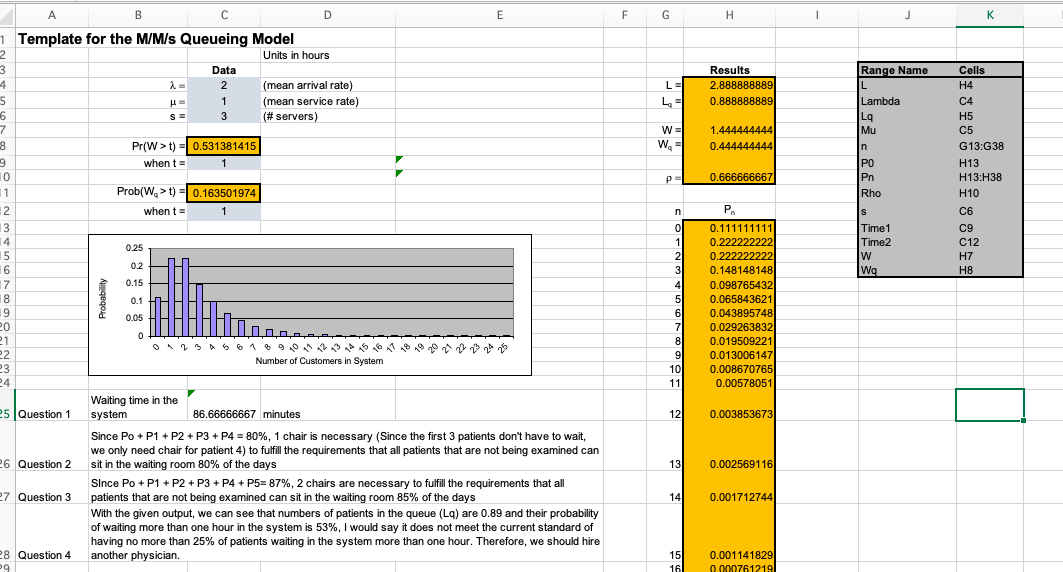This screenshot has height=572, width=1063.
Task: Click the L result cell 2.888888889
Action: click(729, 85)
